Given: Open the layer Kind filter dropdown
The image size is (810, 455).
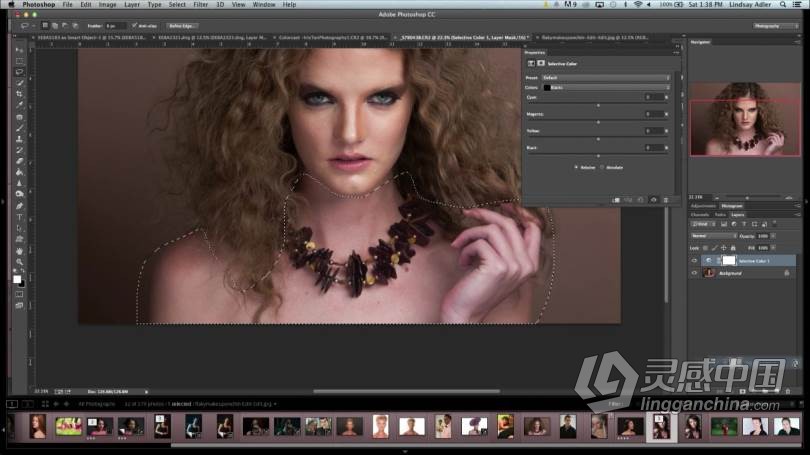Looking at the screenshot, I should [x=702, y=224].
